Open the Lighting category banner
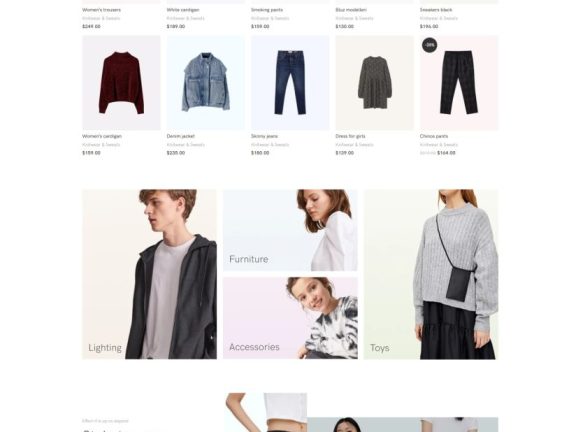Image resolution: width=576 pixels, height=432 pixels. point(150,274)
